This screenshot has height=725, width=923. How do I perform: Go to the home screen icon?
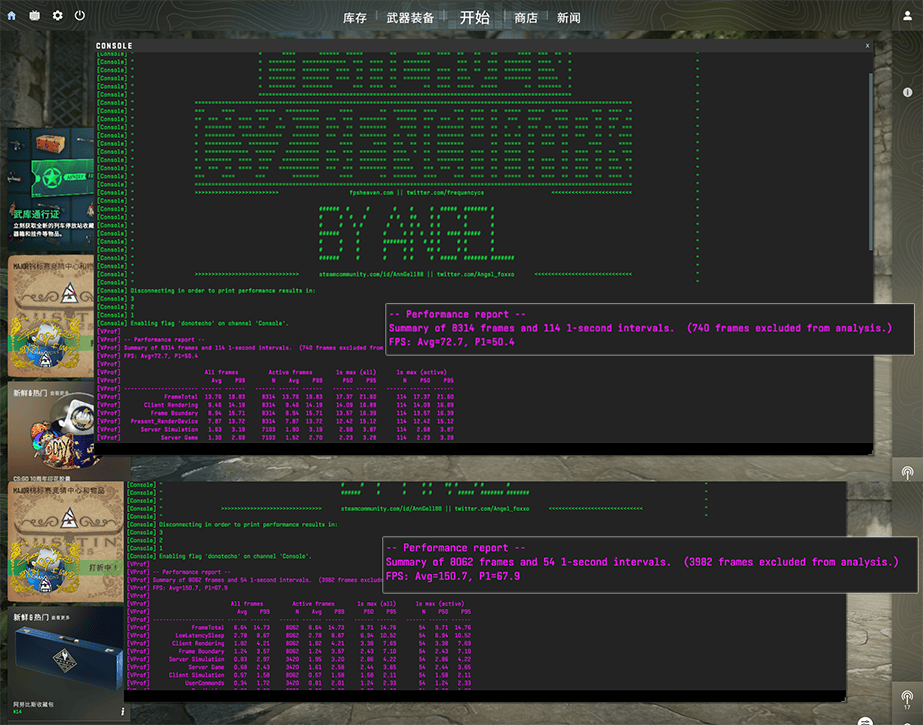pyautogui.click(x=11, y=16)
